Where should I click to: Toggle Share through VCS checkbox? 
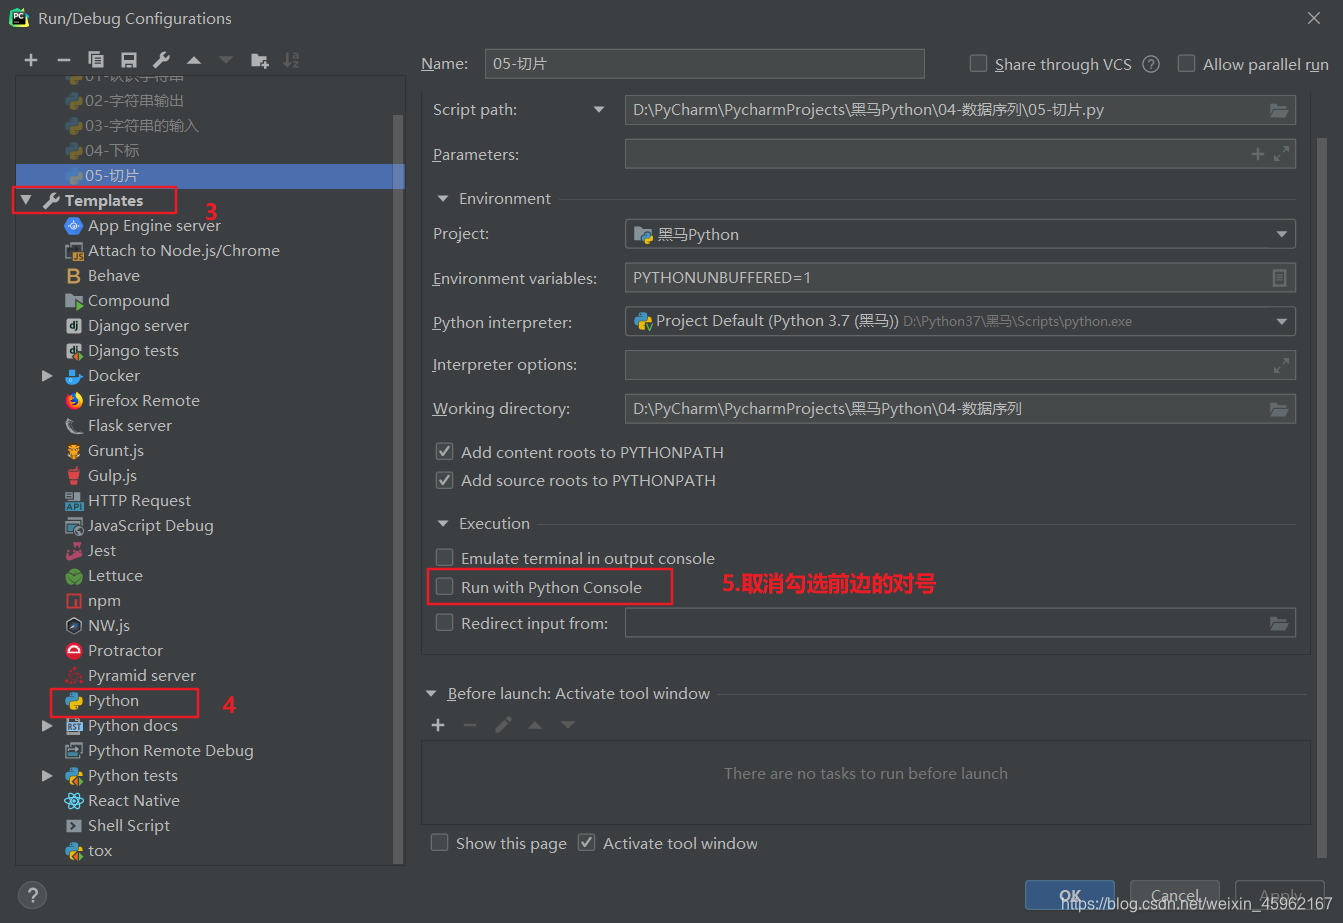point(978,64)
